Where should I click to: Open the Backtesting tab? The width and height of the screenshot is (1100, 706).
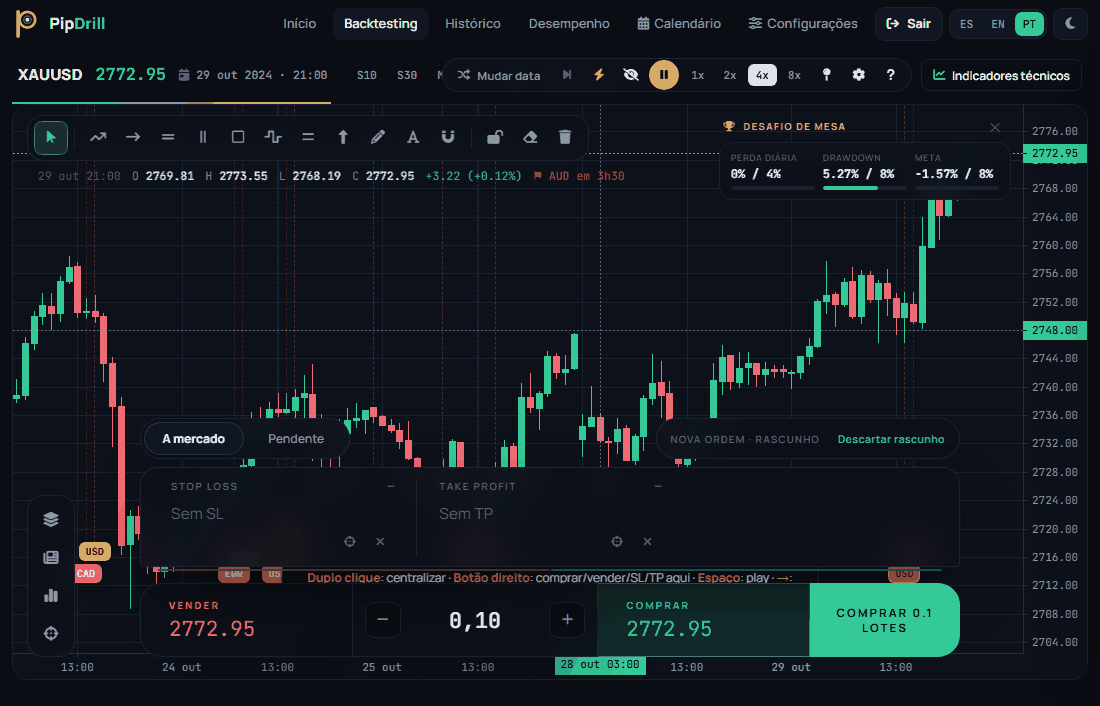381,24
